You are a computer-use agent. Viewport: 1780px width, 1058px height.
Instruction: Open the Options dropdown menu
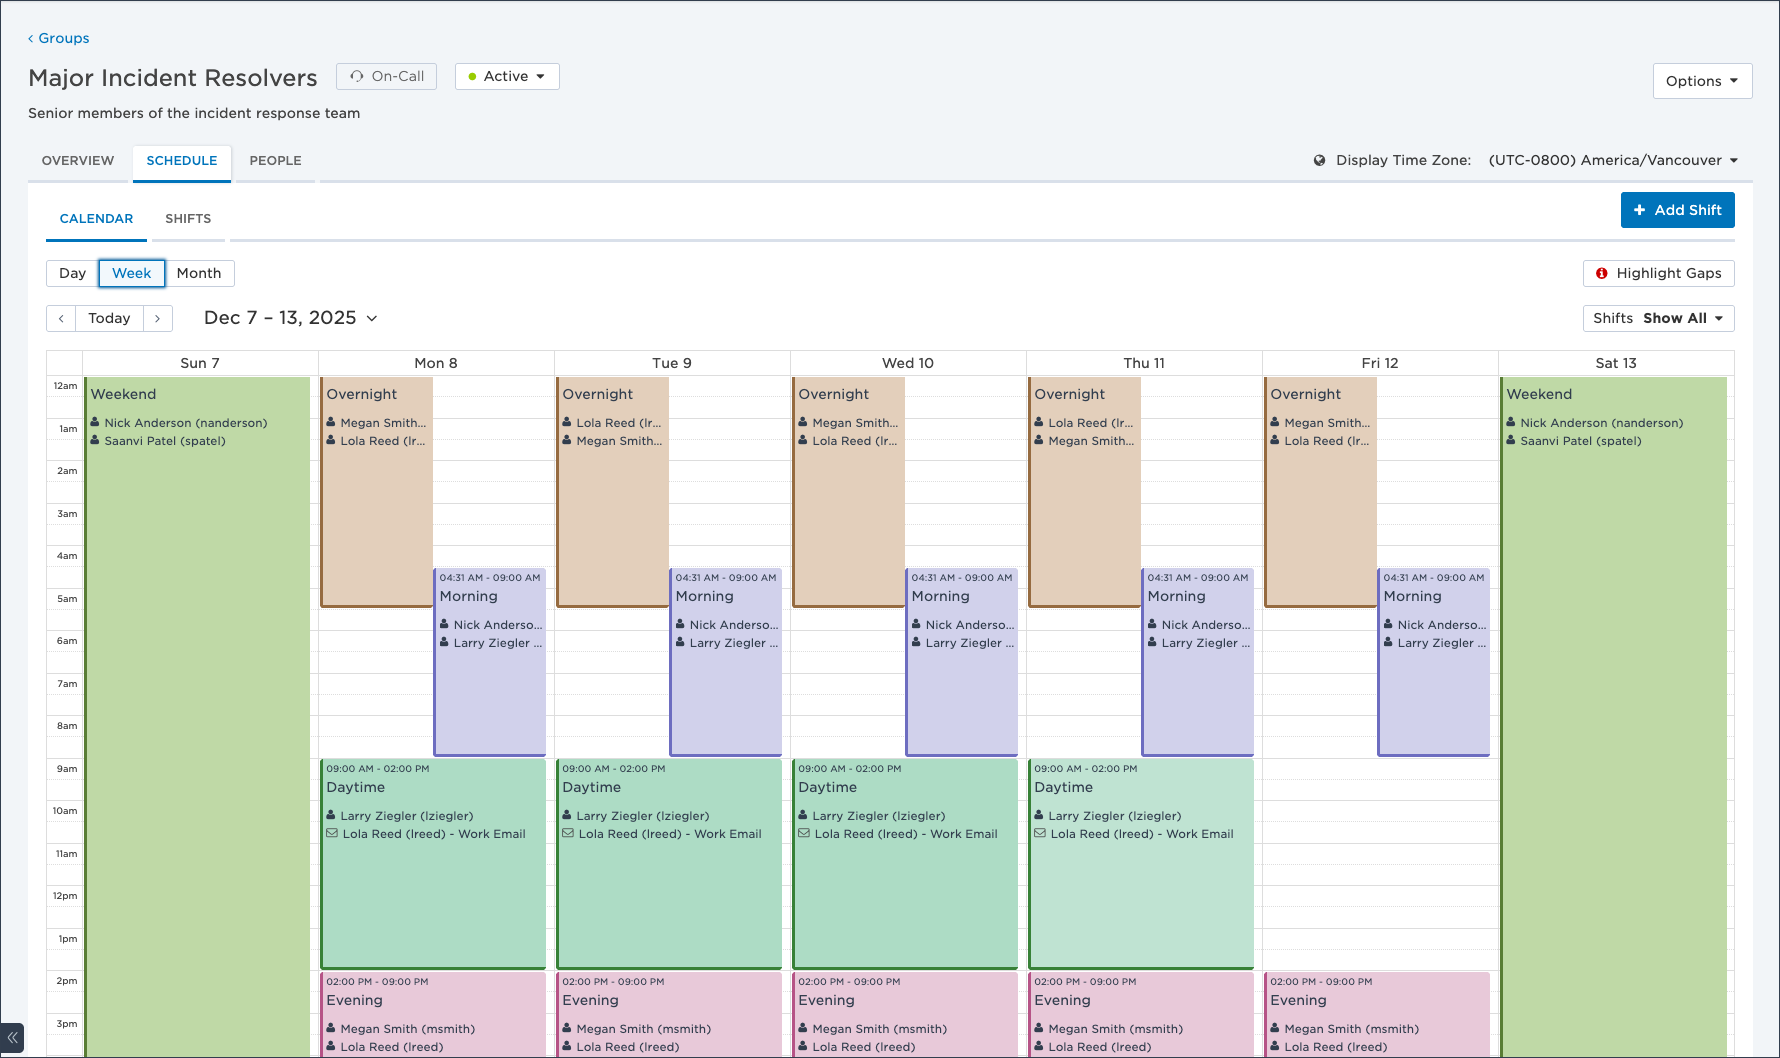click(1701, 81)
